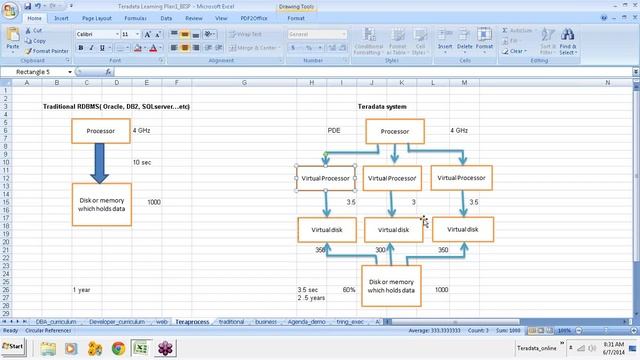Open Format as Table gallery
This screenshot has height=360, width=640.
click(x=397, y=41)
